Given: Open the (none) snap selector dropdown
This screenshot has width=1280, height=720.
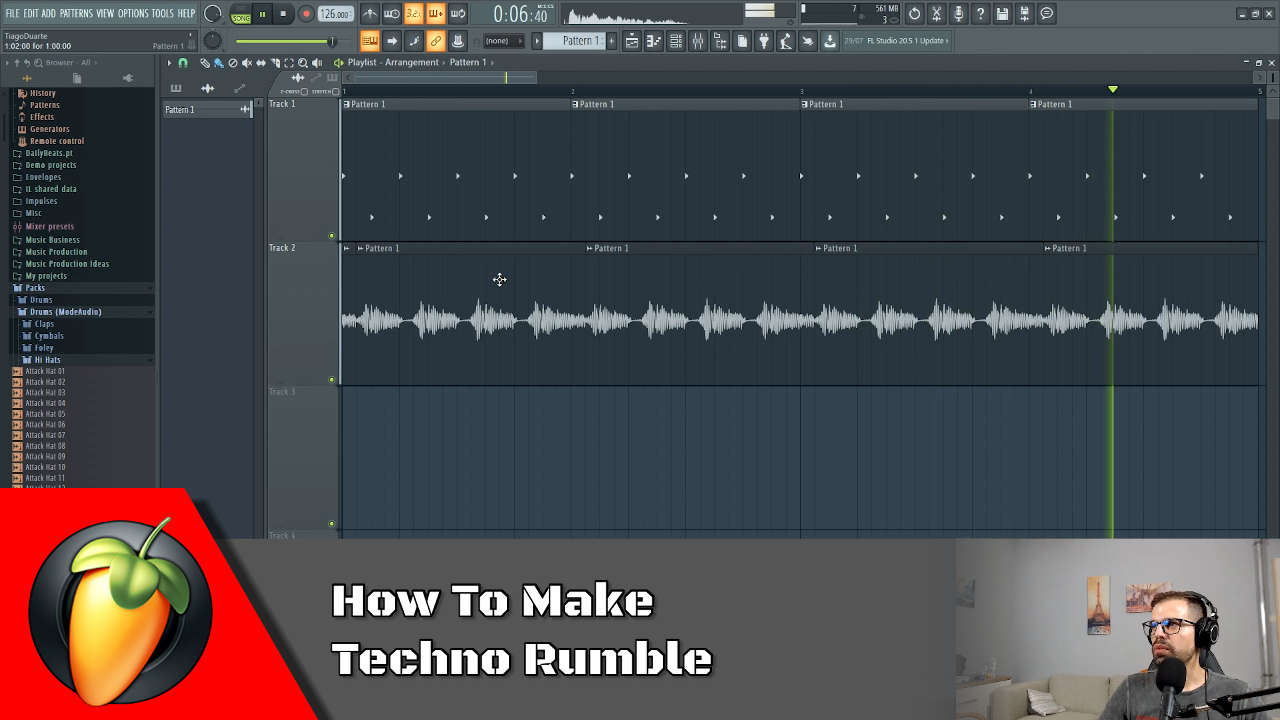Looking at the screenshot, I should (503, 41).
